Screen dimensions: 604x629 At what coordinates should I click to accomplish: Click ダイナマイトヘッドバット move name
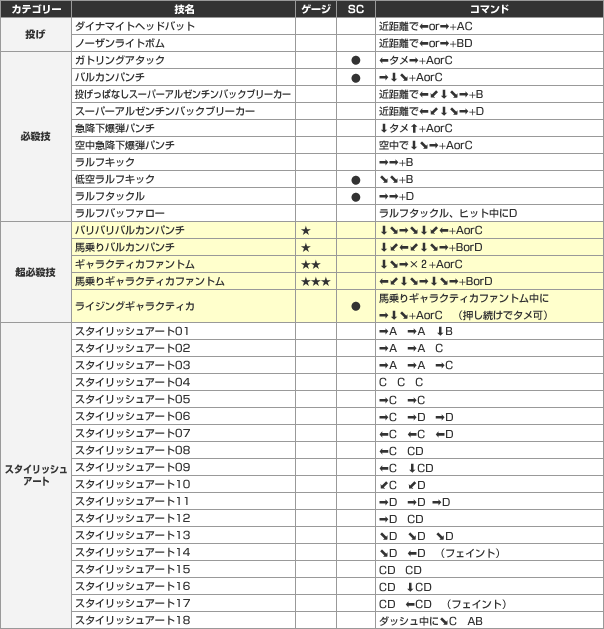coord(135,26)
